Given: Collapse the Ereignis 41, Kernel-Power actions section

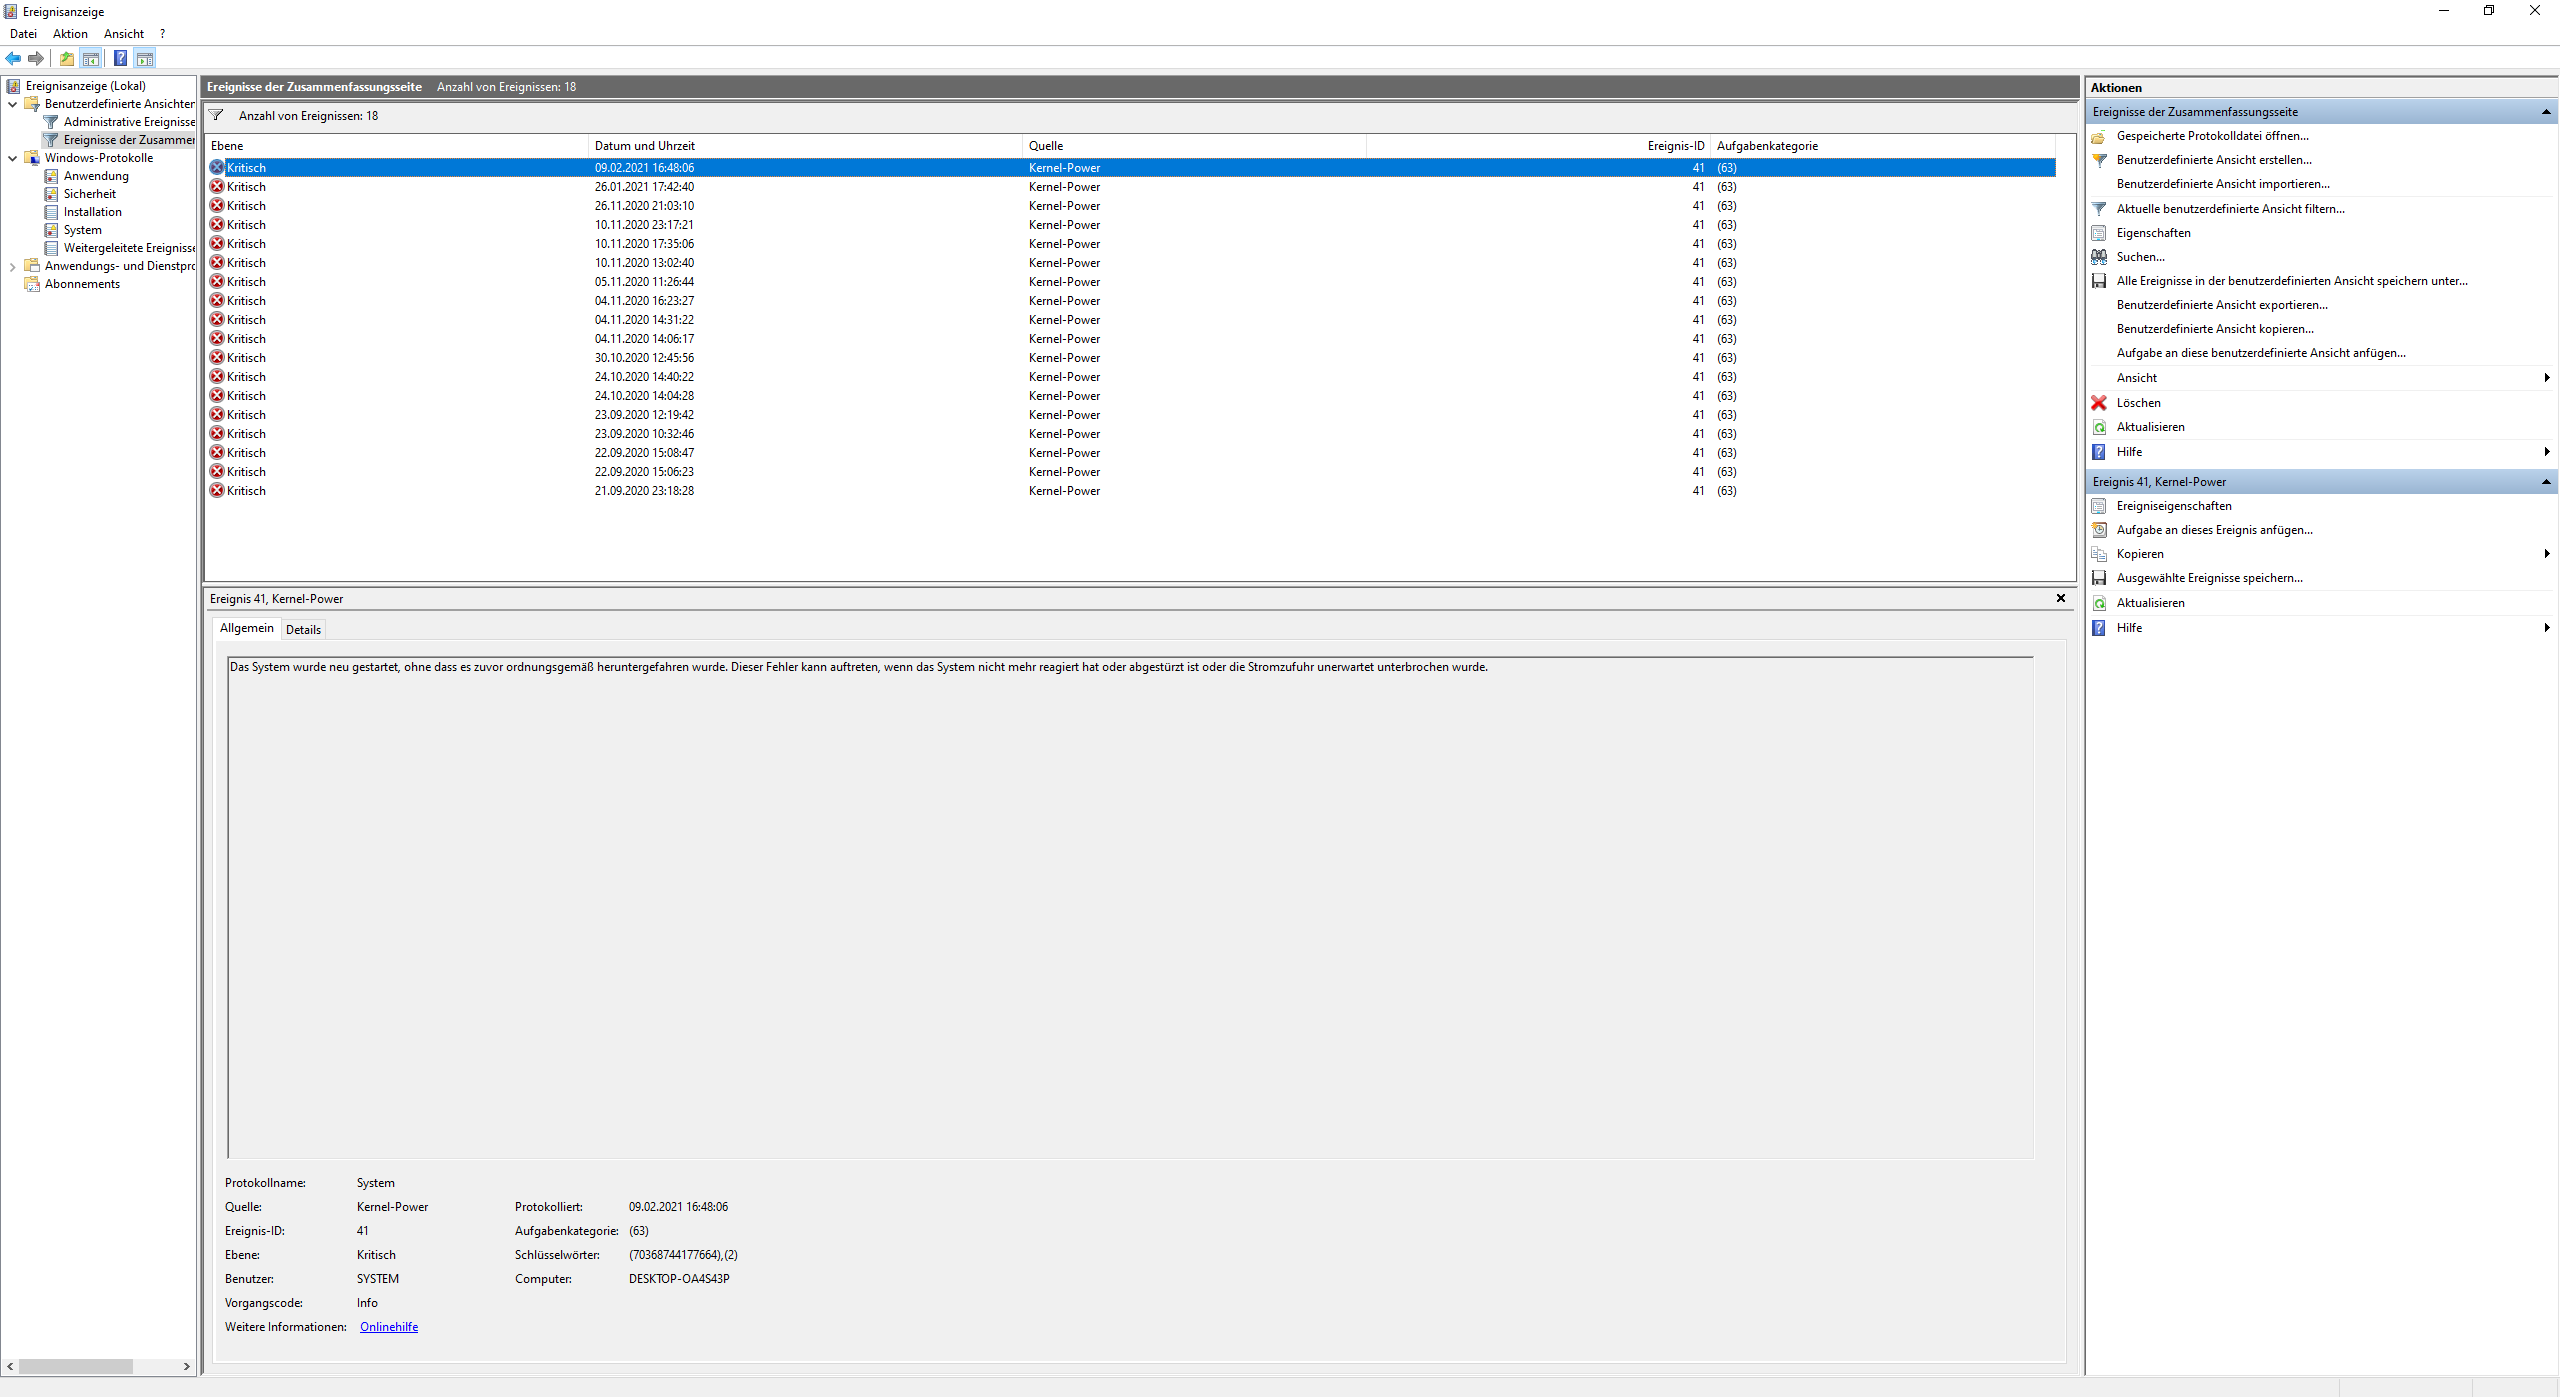Looking at the screenshot, I should [x=2545, y=482].
